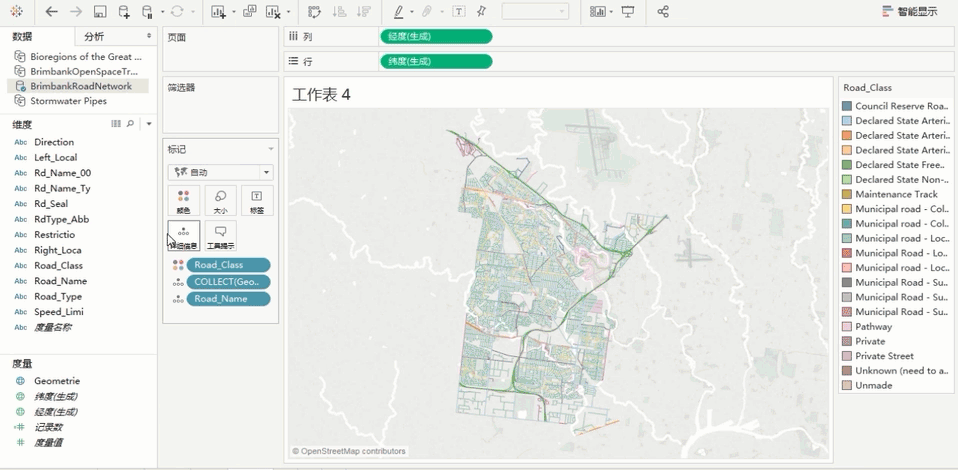Open the 自动 mark type dropdown
The width and height of the screenshot is (958, 470).
click(220, 172)
